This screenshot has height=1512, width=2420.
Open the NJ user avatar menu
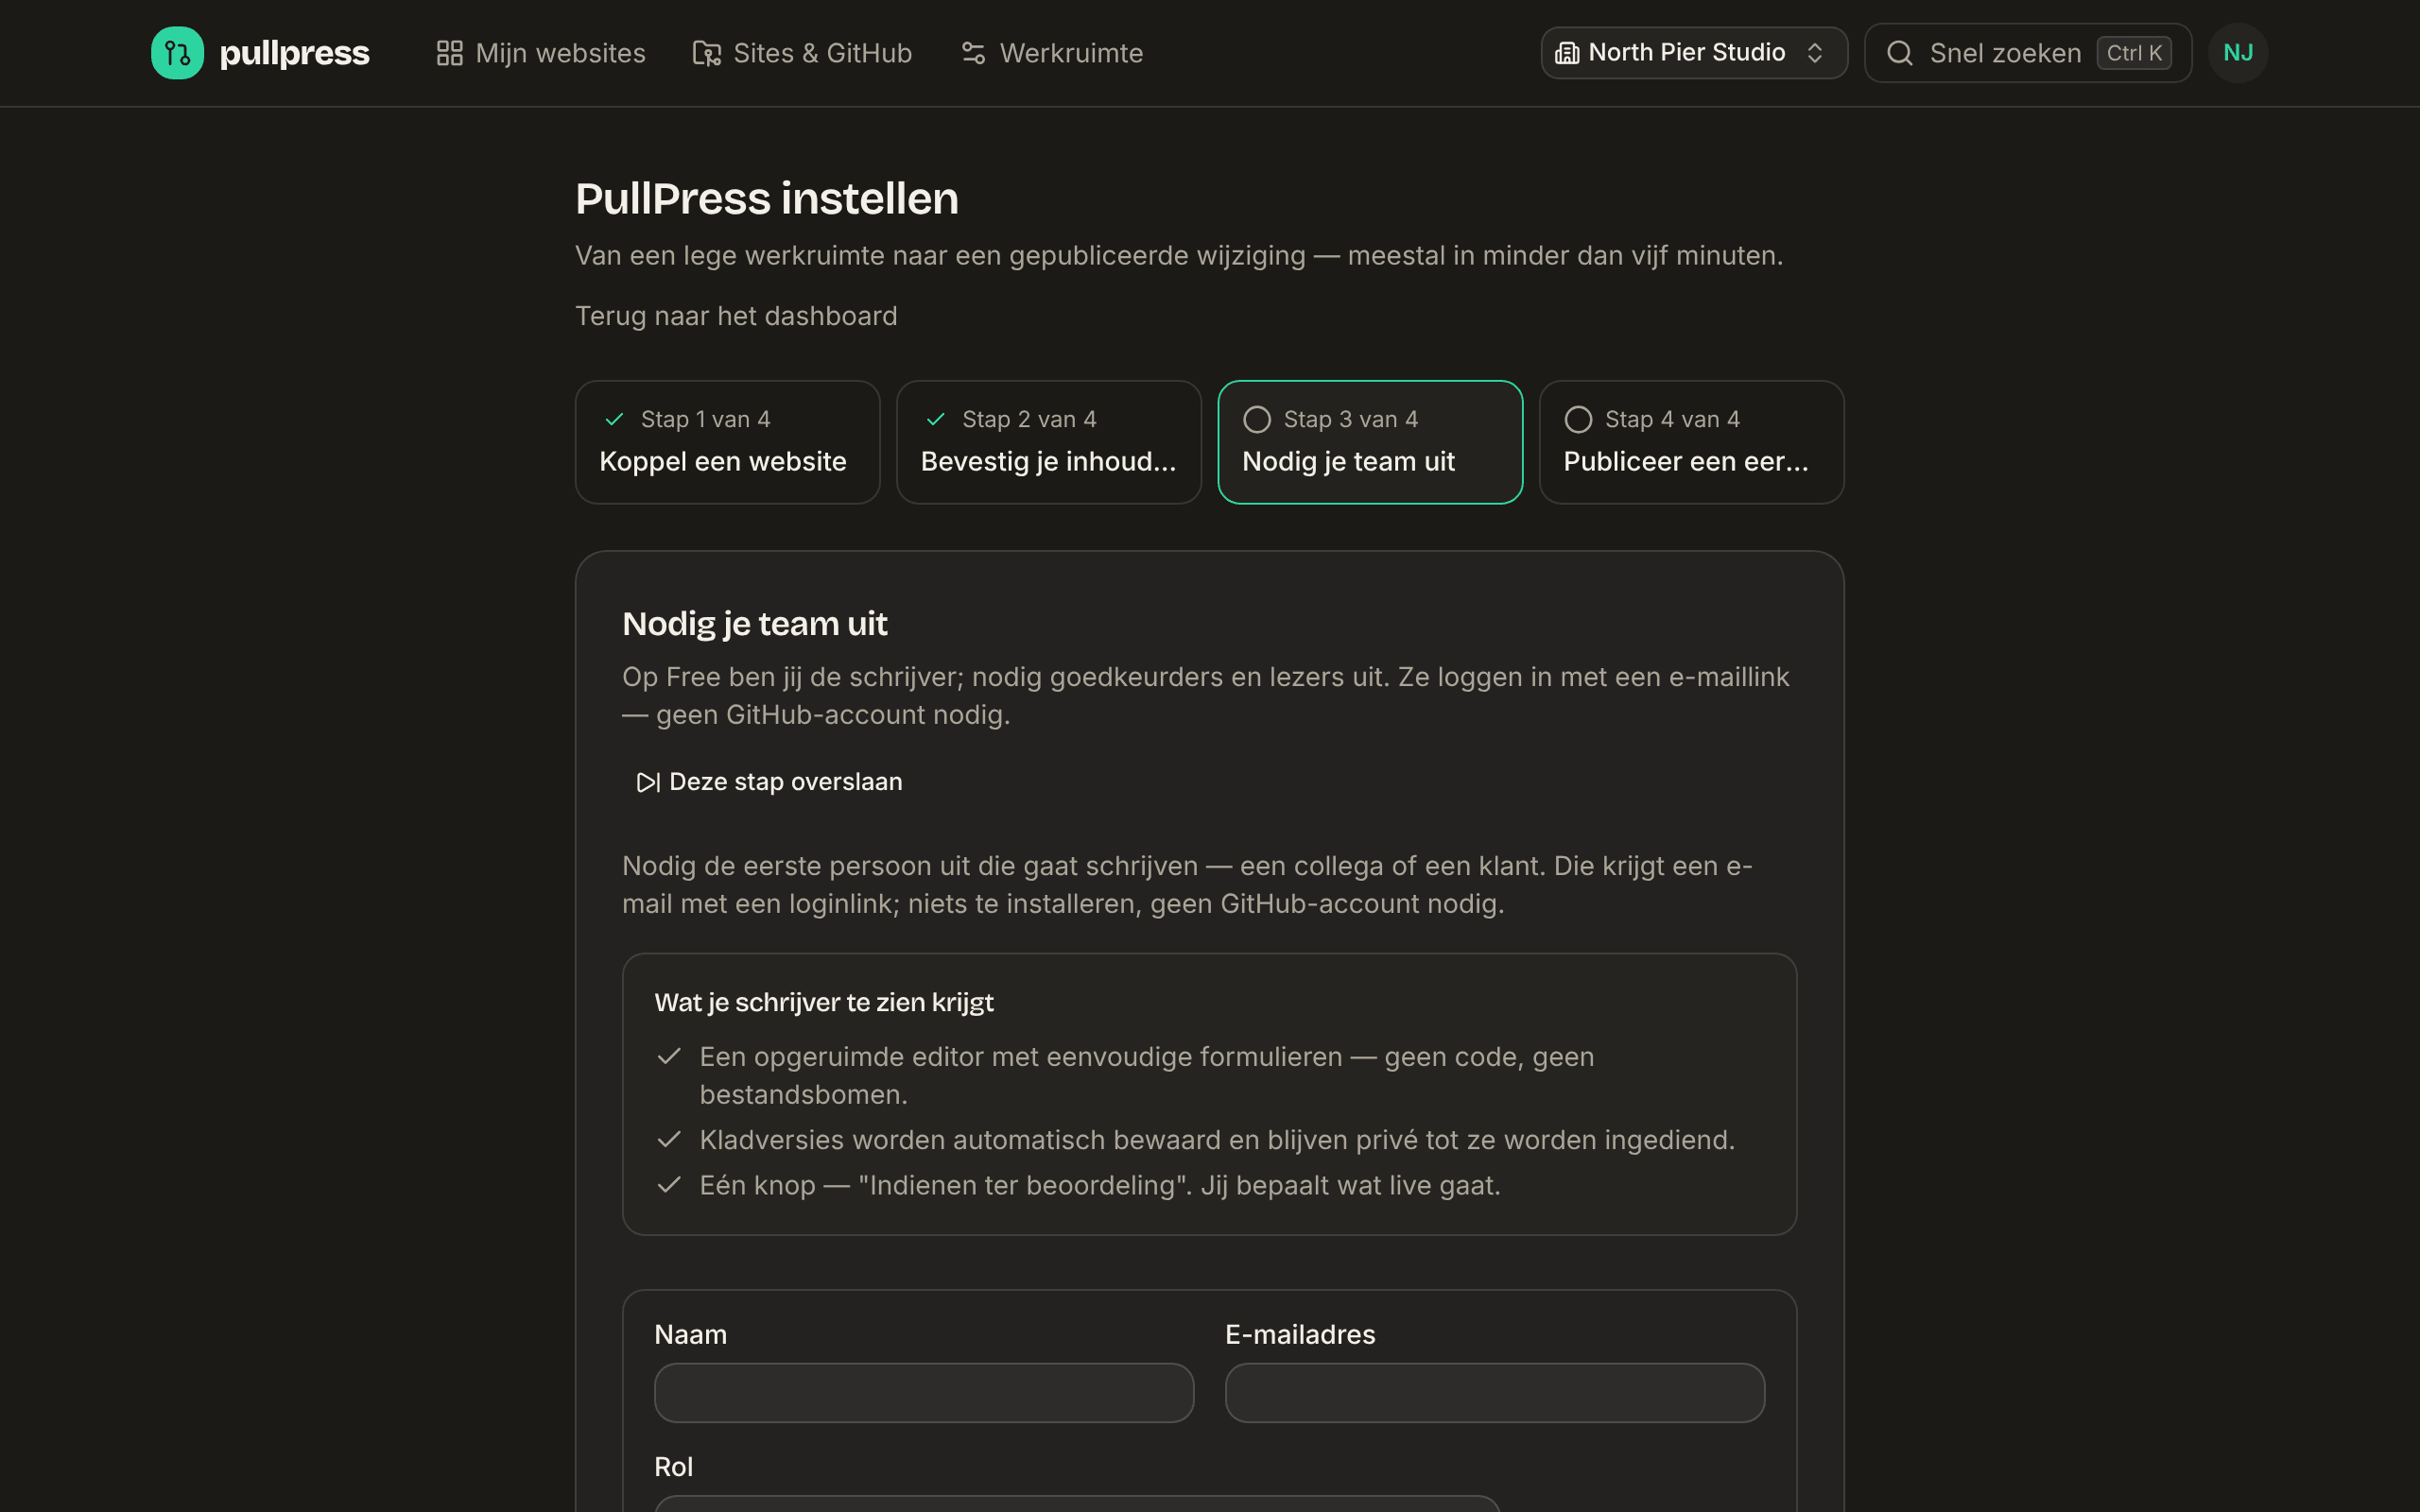2237,53
